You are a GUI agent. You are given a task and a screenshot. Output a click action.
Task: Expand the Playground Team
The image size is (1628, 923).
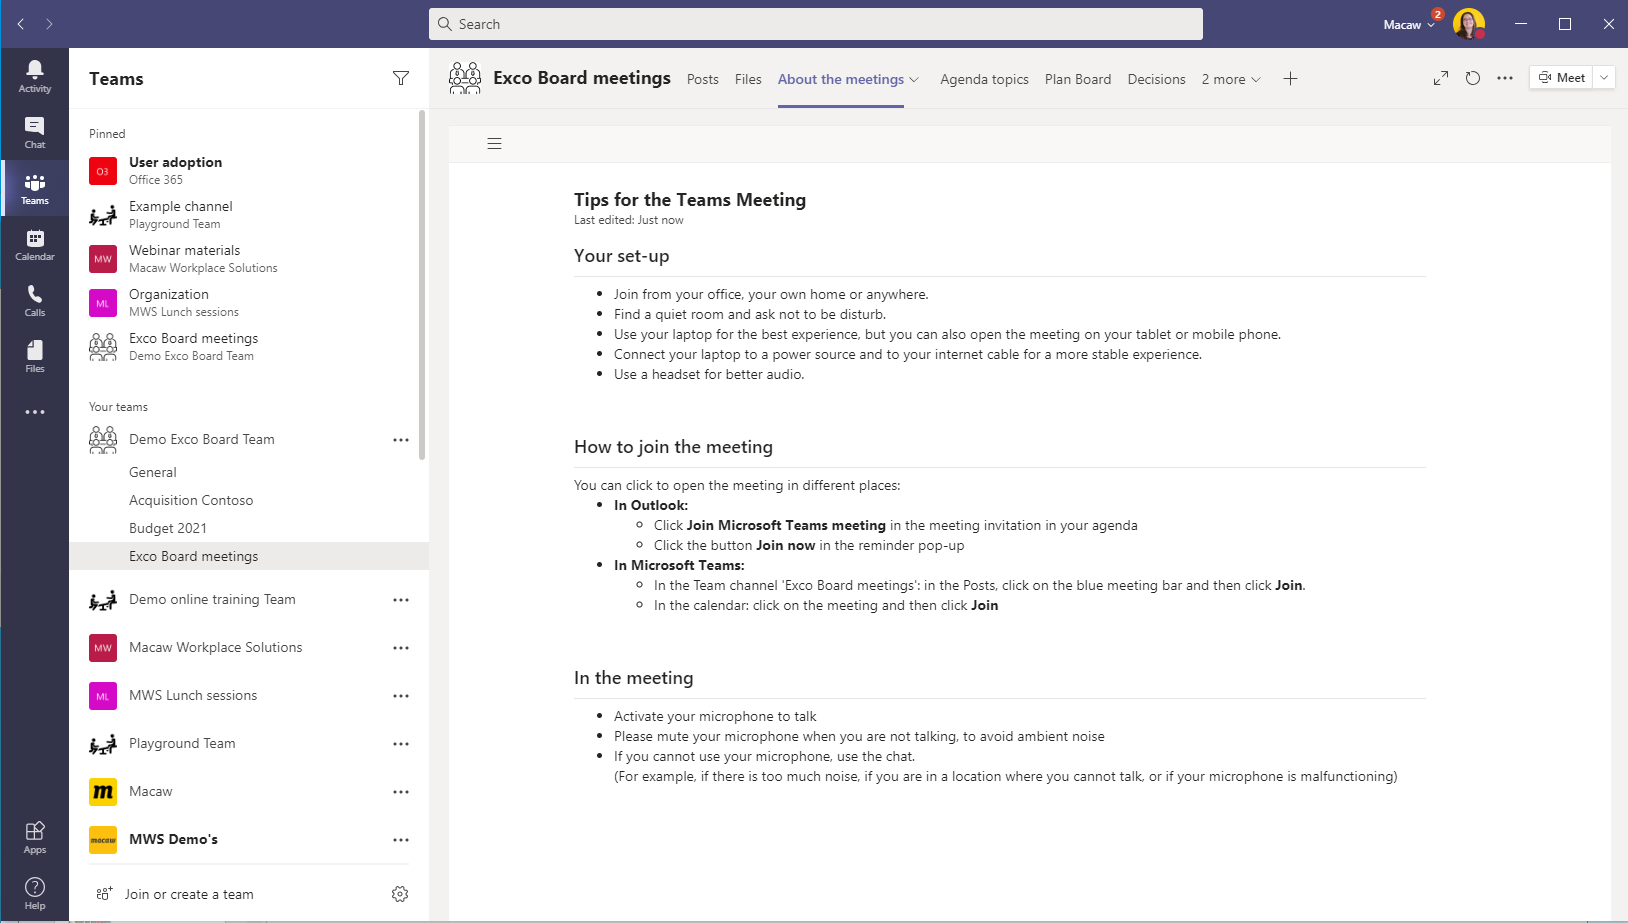tap(182, 743)
